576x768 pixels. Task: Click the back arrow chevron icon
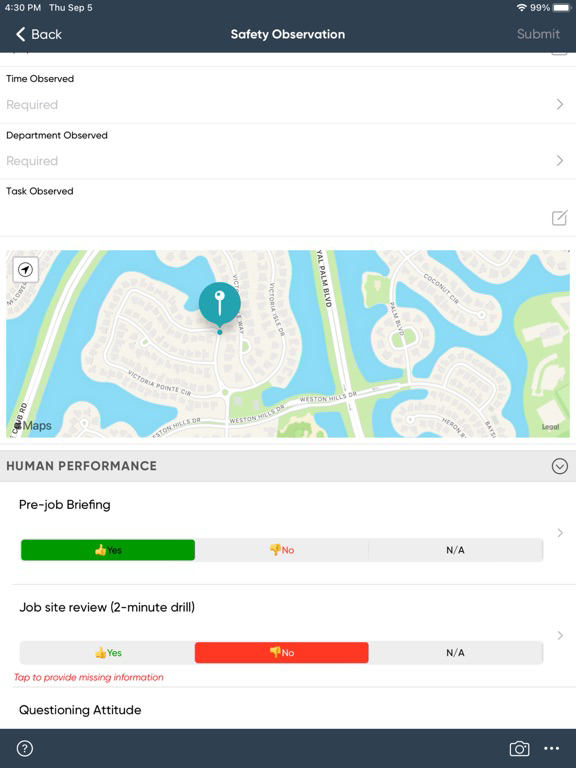click(x=21, y=34)
